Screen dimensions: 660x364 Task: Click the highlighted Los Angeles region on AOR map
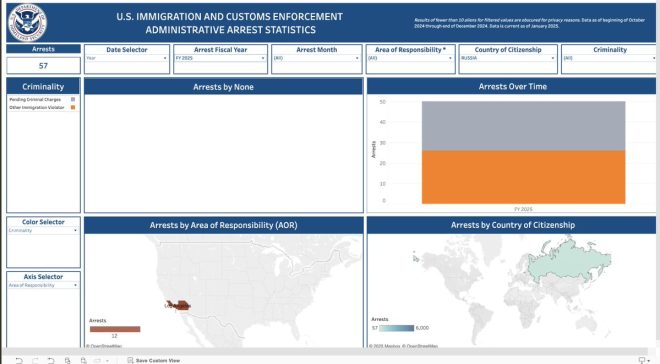coord(179,305)
